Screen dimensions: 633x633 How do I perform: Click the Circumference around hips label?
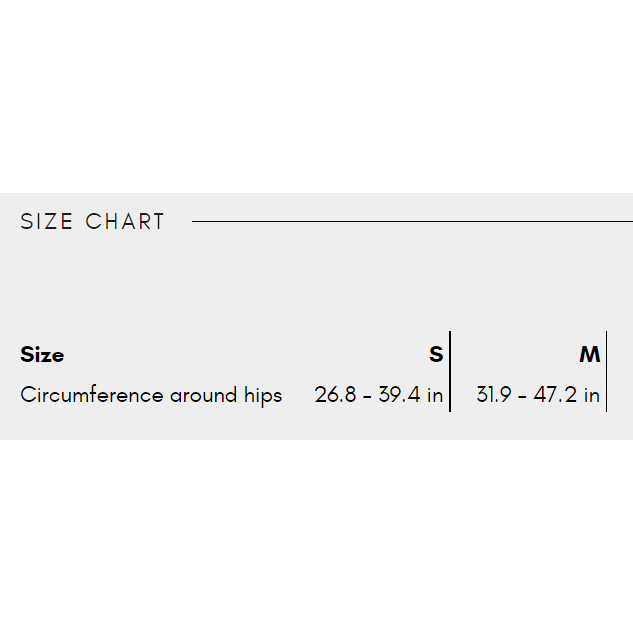[151, 395]
